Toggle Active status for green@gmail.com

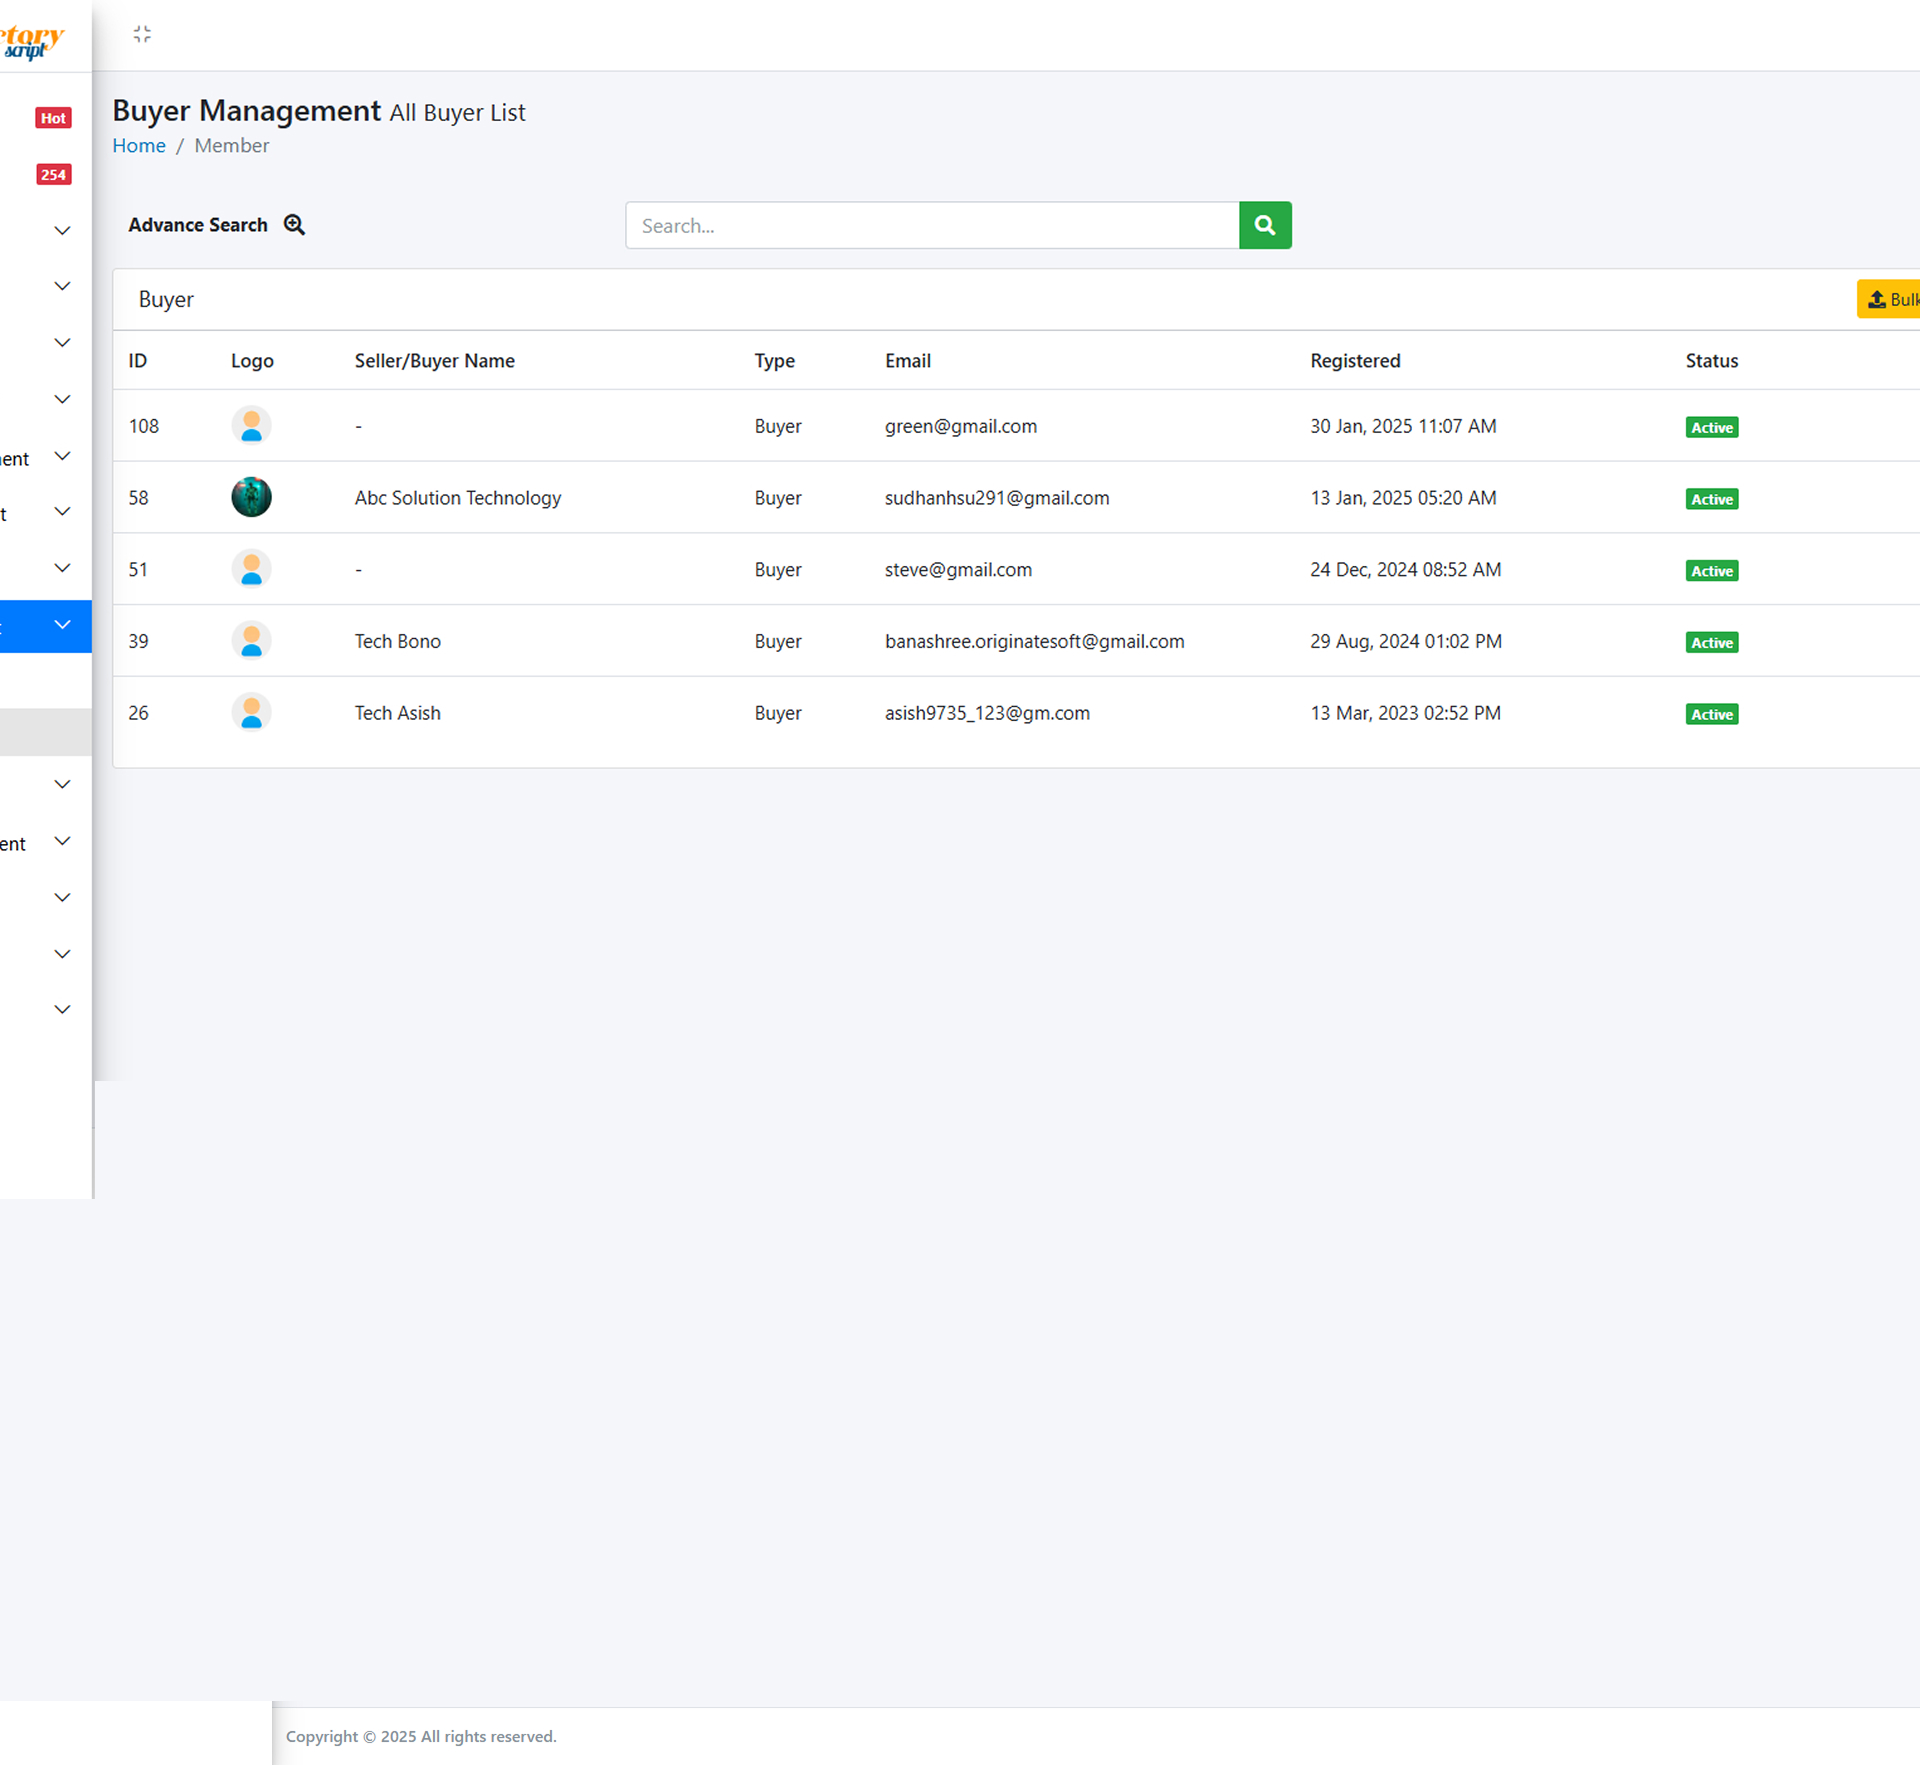(x=1711, y=428)
